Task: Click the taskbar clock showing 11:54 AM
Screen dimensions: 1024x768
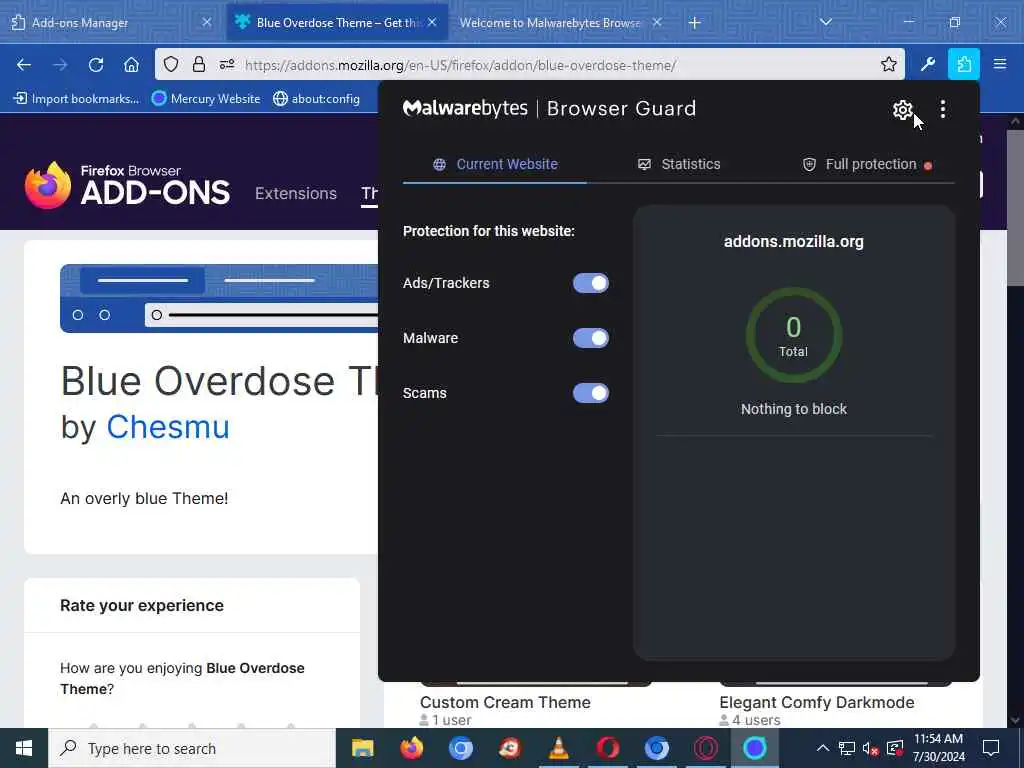Action: click(x=938, y=748)
